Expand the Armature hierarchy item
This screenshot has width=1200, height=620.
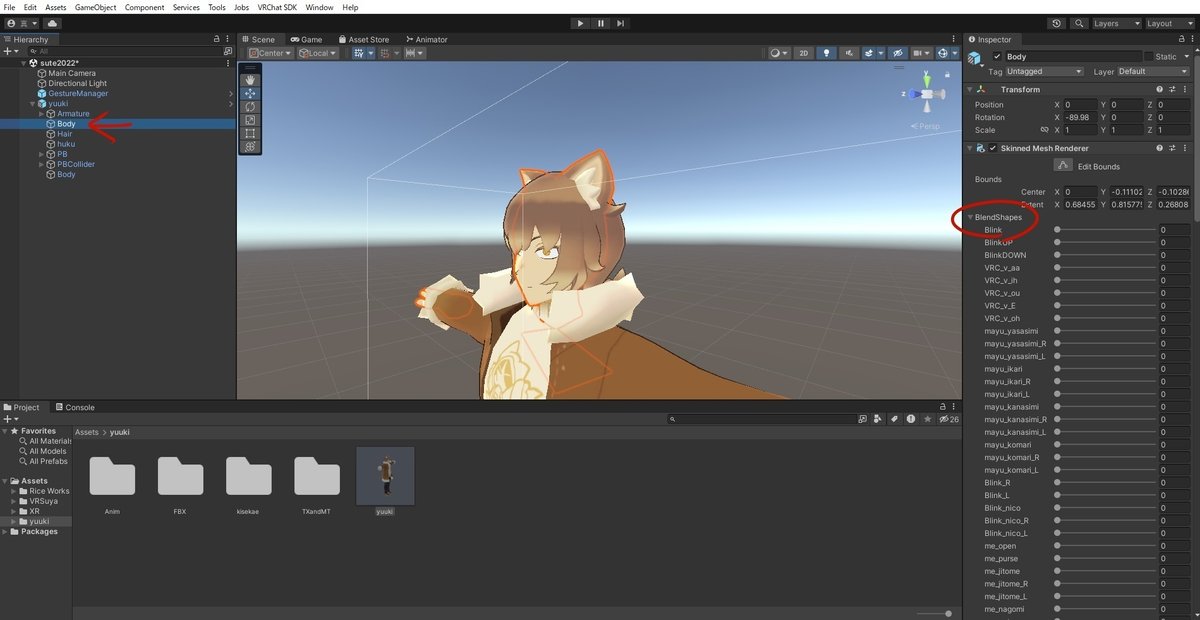coord(42,114)
